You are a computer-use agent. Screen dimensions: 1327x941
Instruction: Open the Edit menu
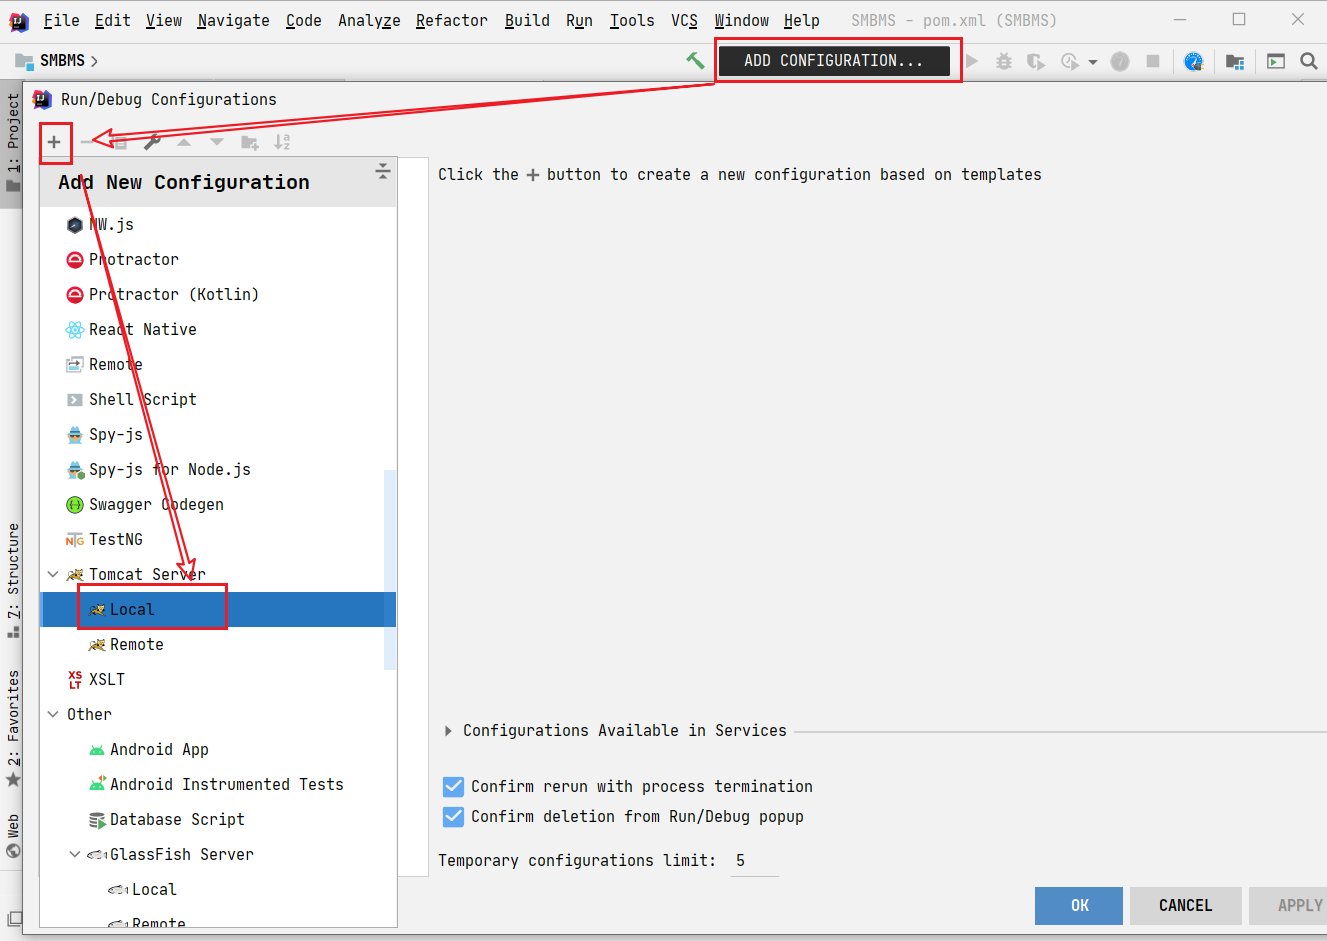click(112, 20)
